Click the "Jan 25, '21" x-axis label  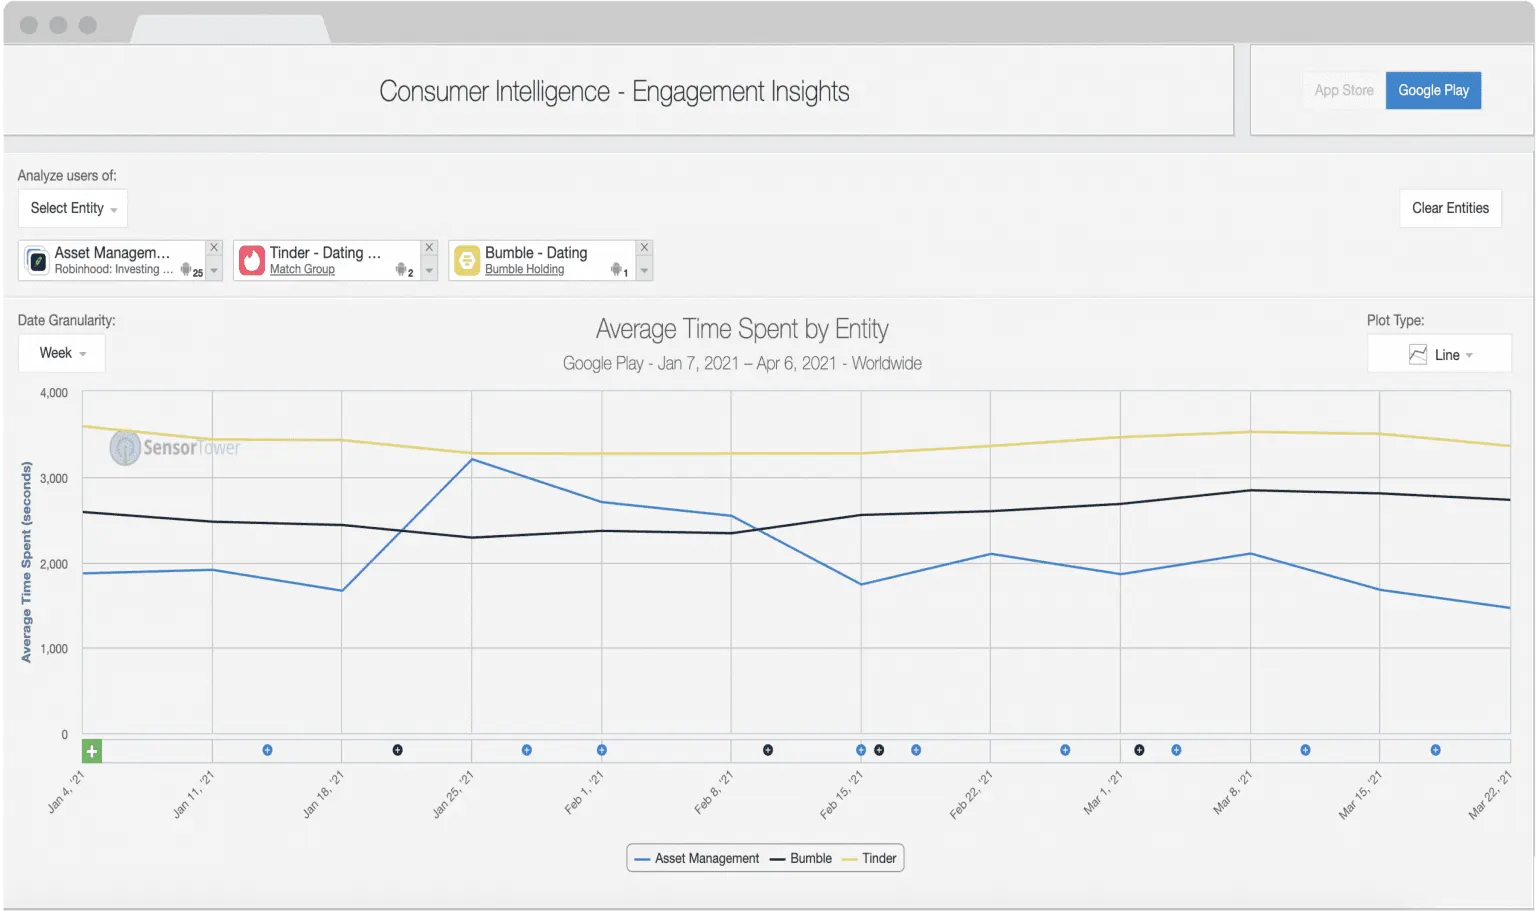coord(453,795)
